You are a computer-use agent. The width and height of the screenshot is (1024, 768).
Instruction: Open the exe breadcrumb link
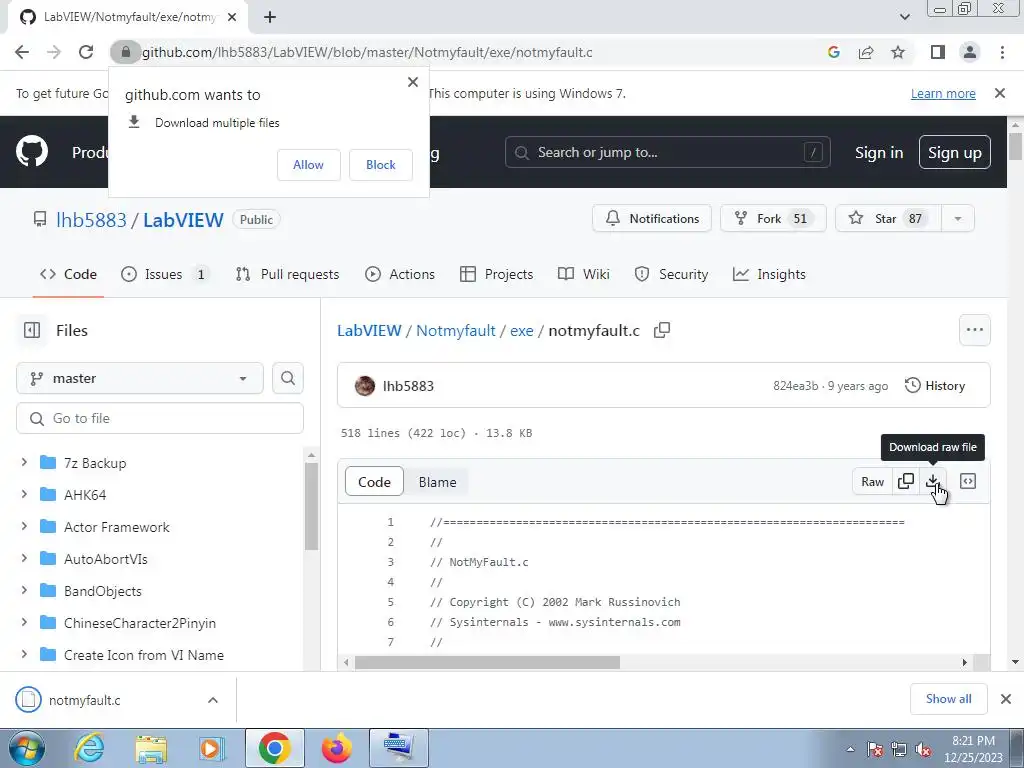521,330
